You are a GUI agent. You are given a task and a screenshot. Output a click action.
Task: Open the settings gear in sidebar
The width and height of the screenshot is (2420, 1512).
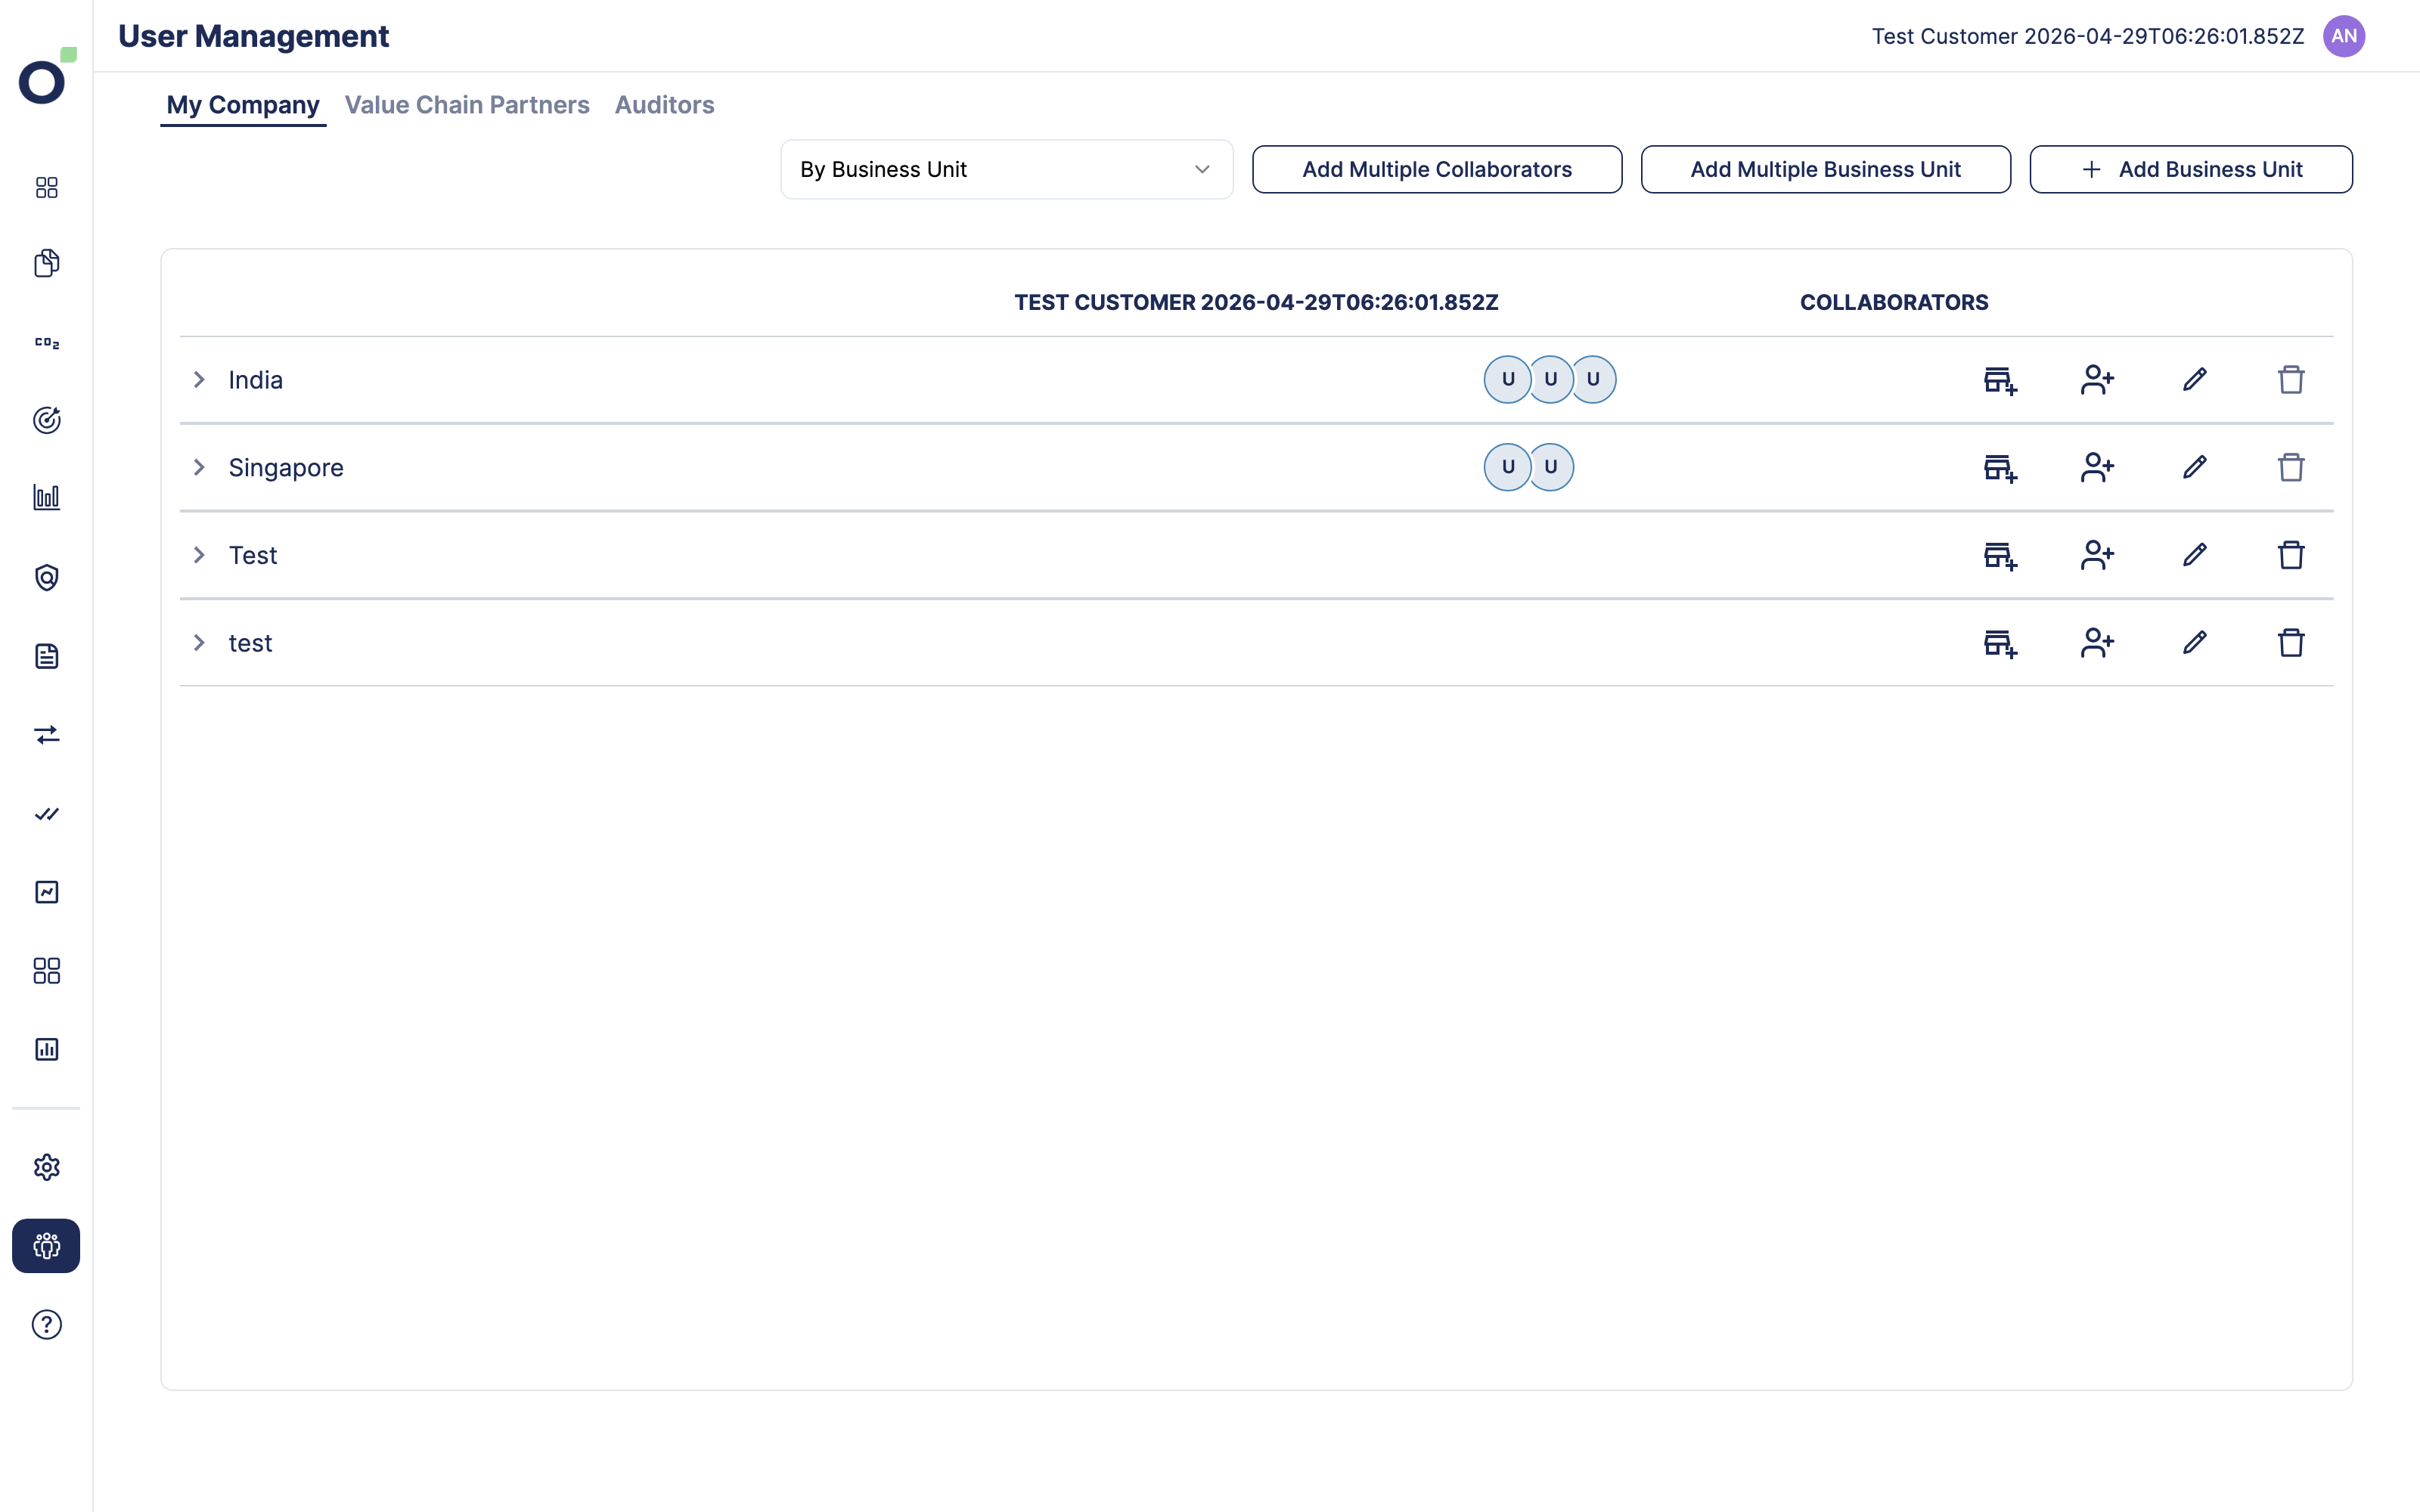[47, 1167]
